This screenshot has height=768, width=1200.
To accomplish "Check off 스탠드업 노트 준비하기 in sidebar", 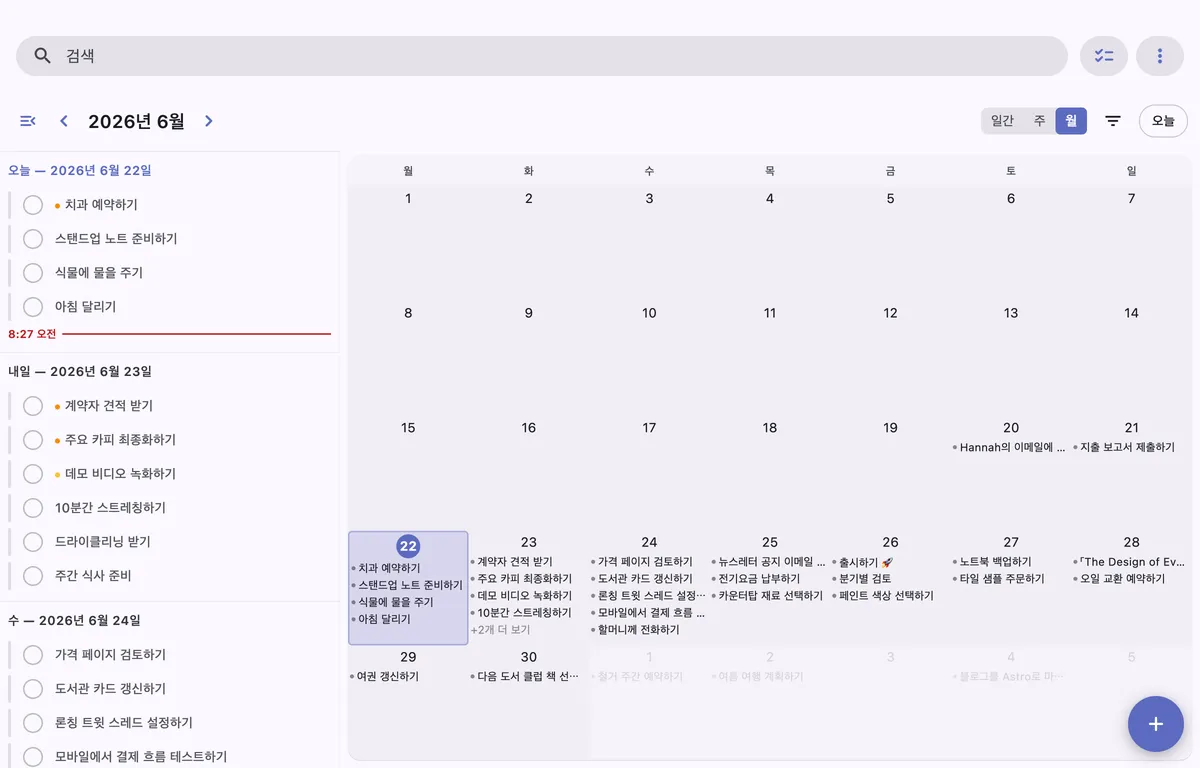I will tap(33, 239).
